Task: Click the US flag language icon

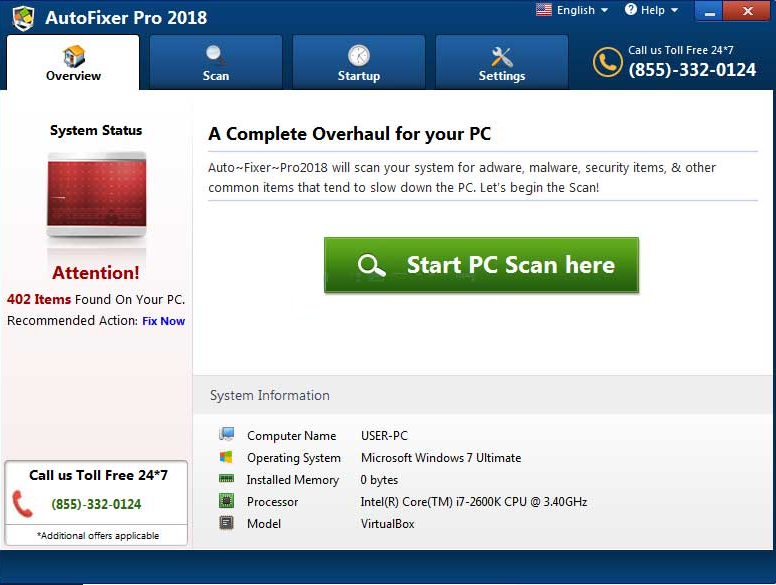Action: coord(544,10)
